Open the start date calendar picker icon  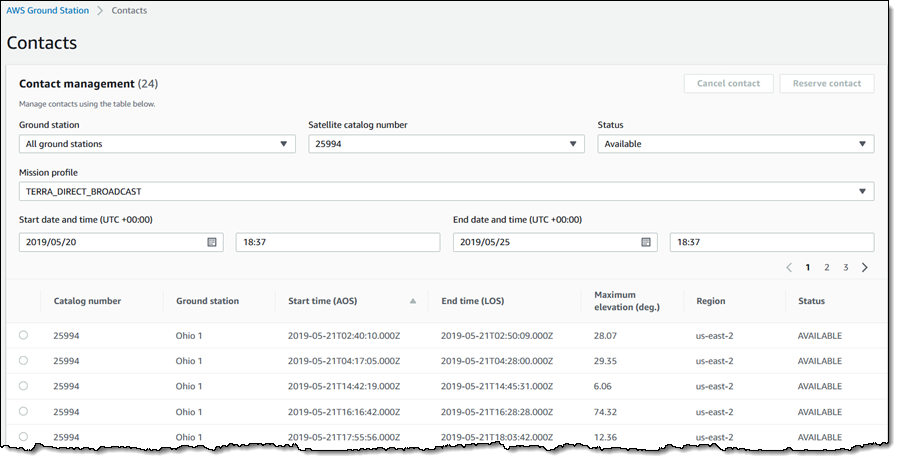(212, 242)
